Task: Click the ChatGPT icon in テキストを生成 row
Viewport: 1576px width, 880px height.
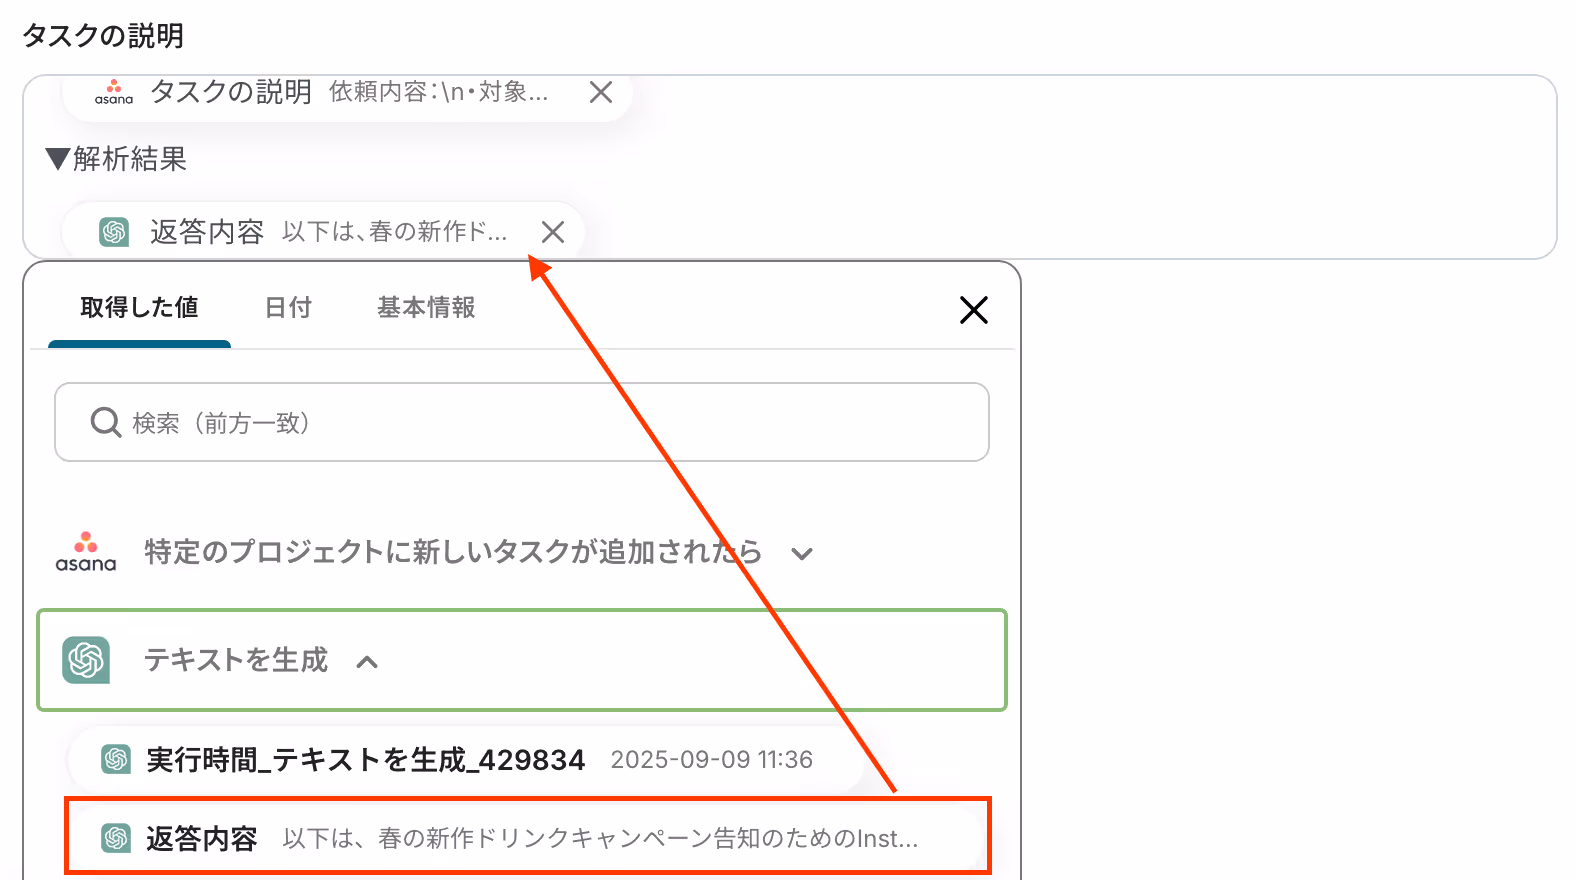Action: click(x=86, y=660)
